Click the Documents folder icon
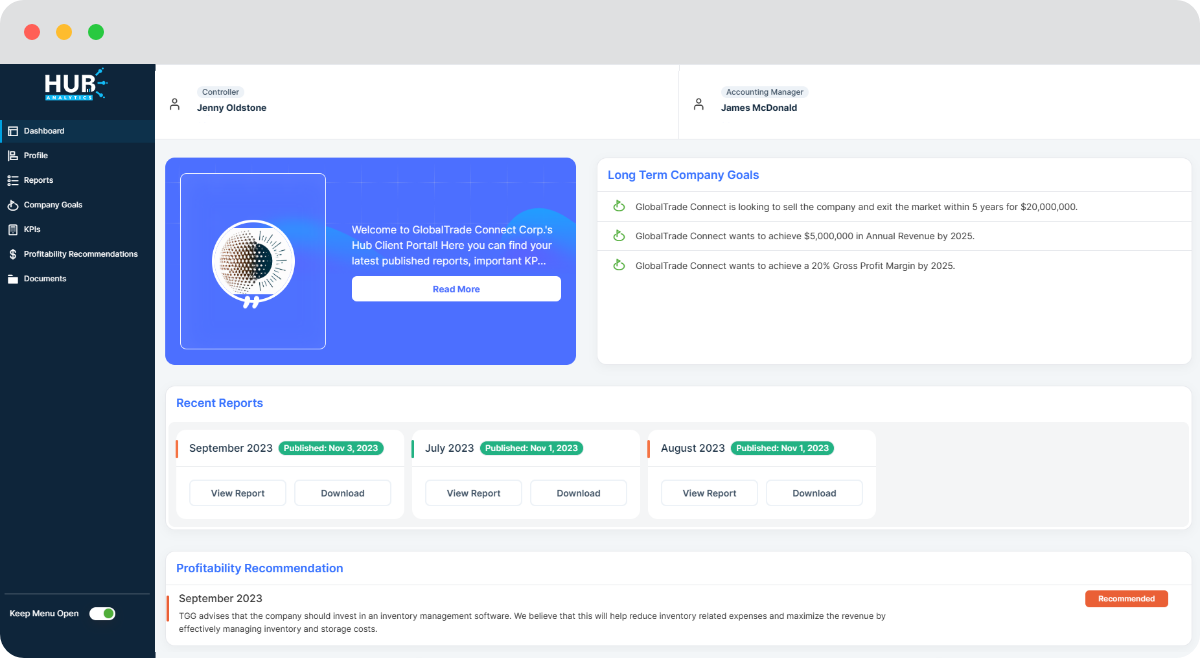The width and height of the screenshot is (1200, 658). (12, 279)
